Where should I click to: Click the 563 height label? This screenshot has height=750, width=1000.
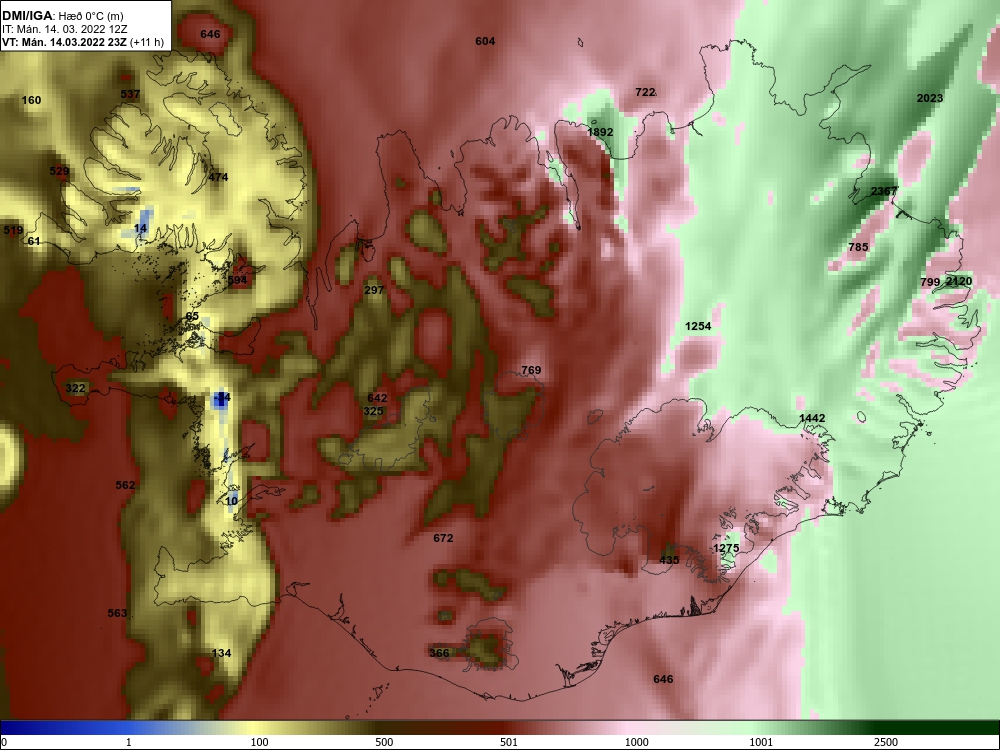click(117, 613)
